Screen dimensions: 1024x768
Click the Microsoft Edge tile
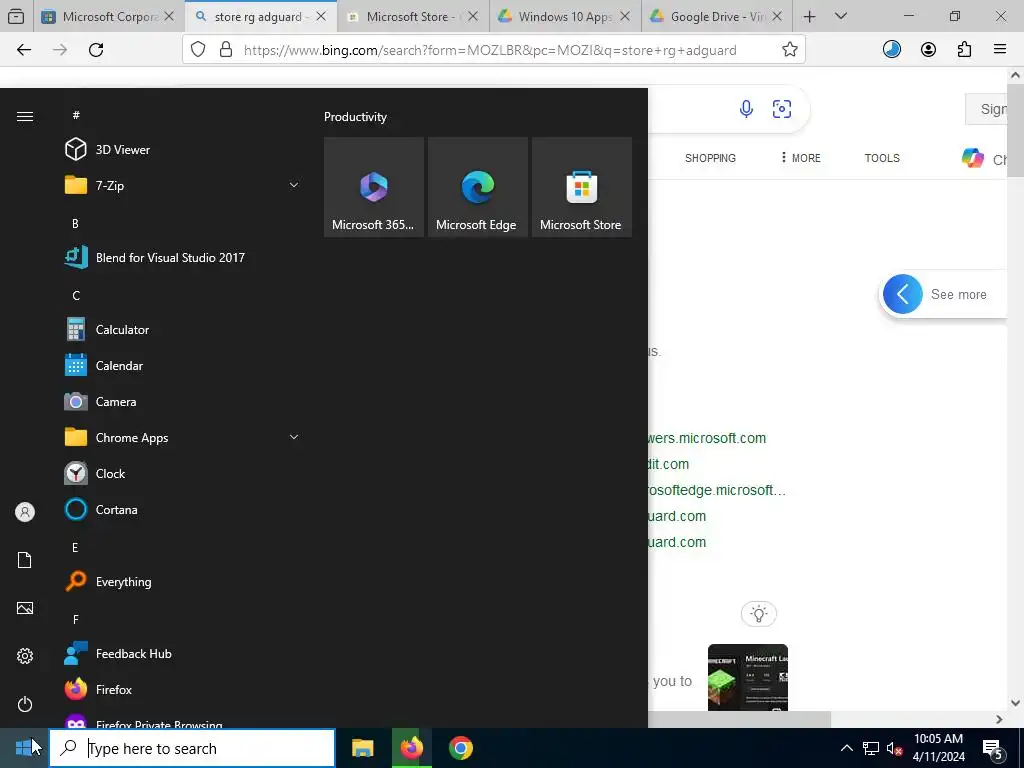tap(477, 187)
